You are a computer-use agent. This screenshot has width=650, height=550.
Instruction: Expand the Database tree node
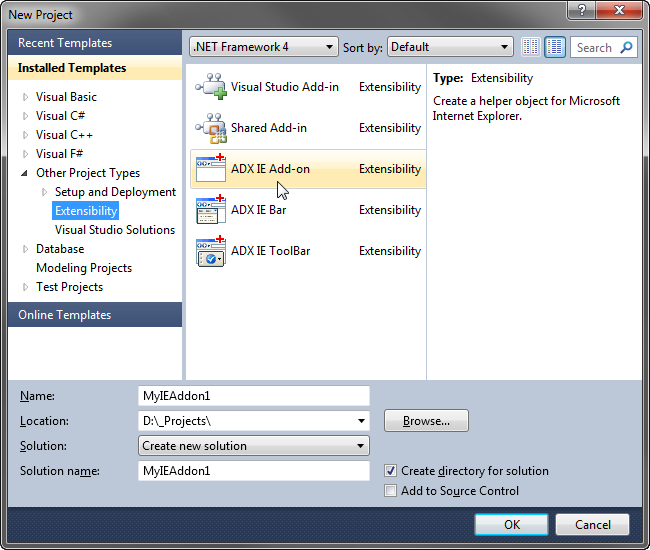pyautogui.click(x=25, y=249)
